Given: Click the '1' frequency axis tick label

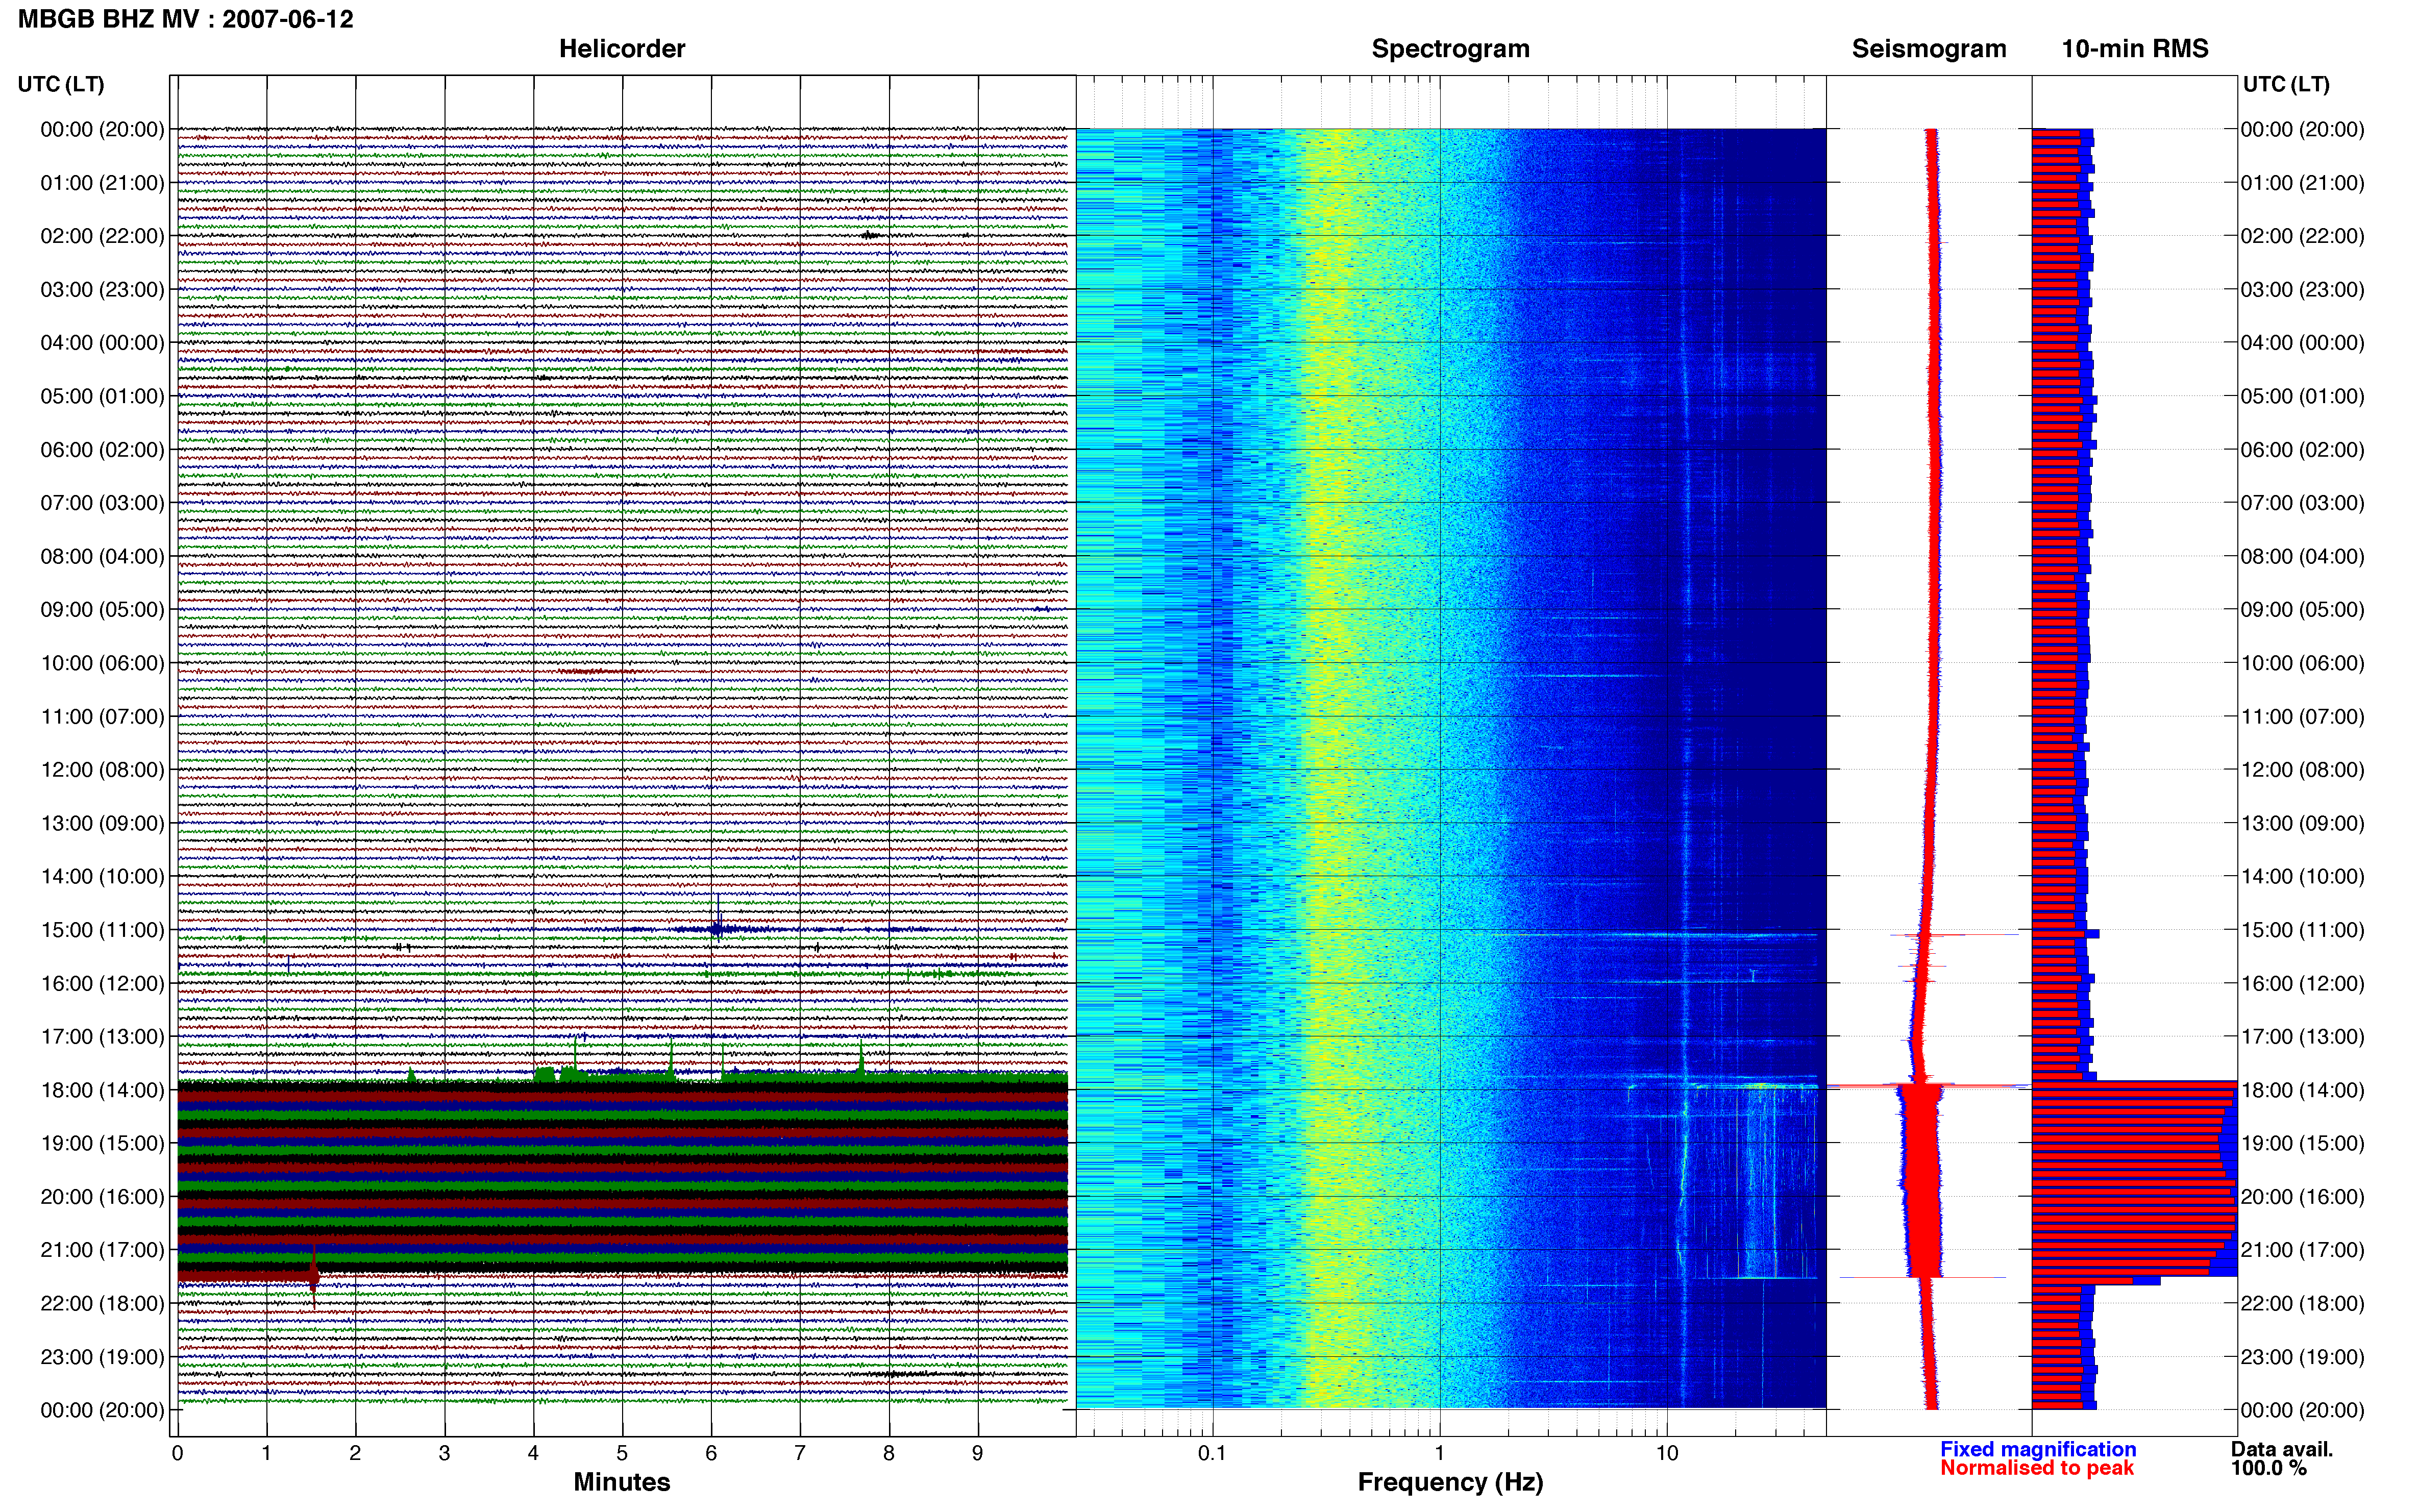Looking at the screenshot, I should click(x=1439, y=1453).
